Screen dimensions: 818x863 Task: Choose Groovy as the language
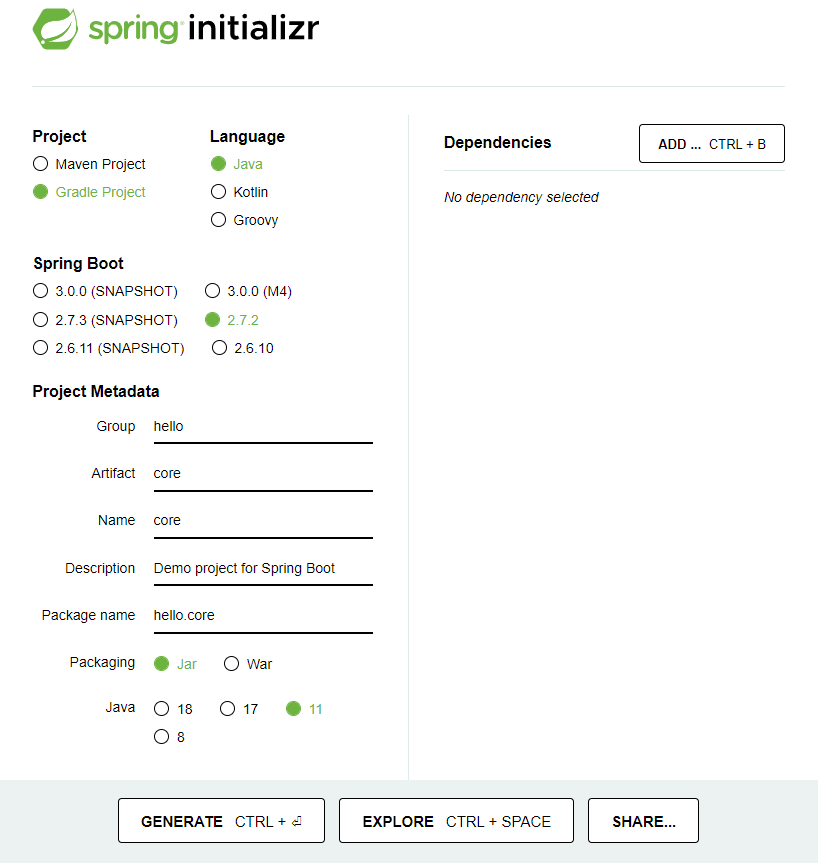(x=219, y=220)
